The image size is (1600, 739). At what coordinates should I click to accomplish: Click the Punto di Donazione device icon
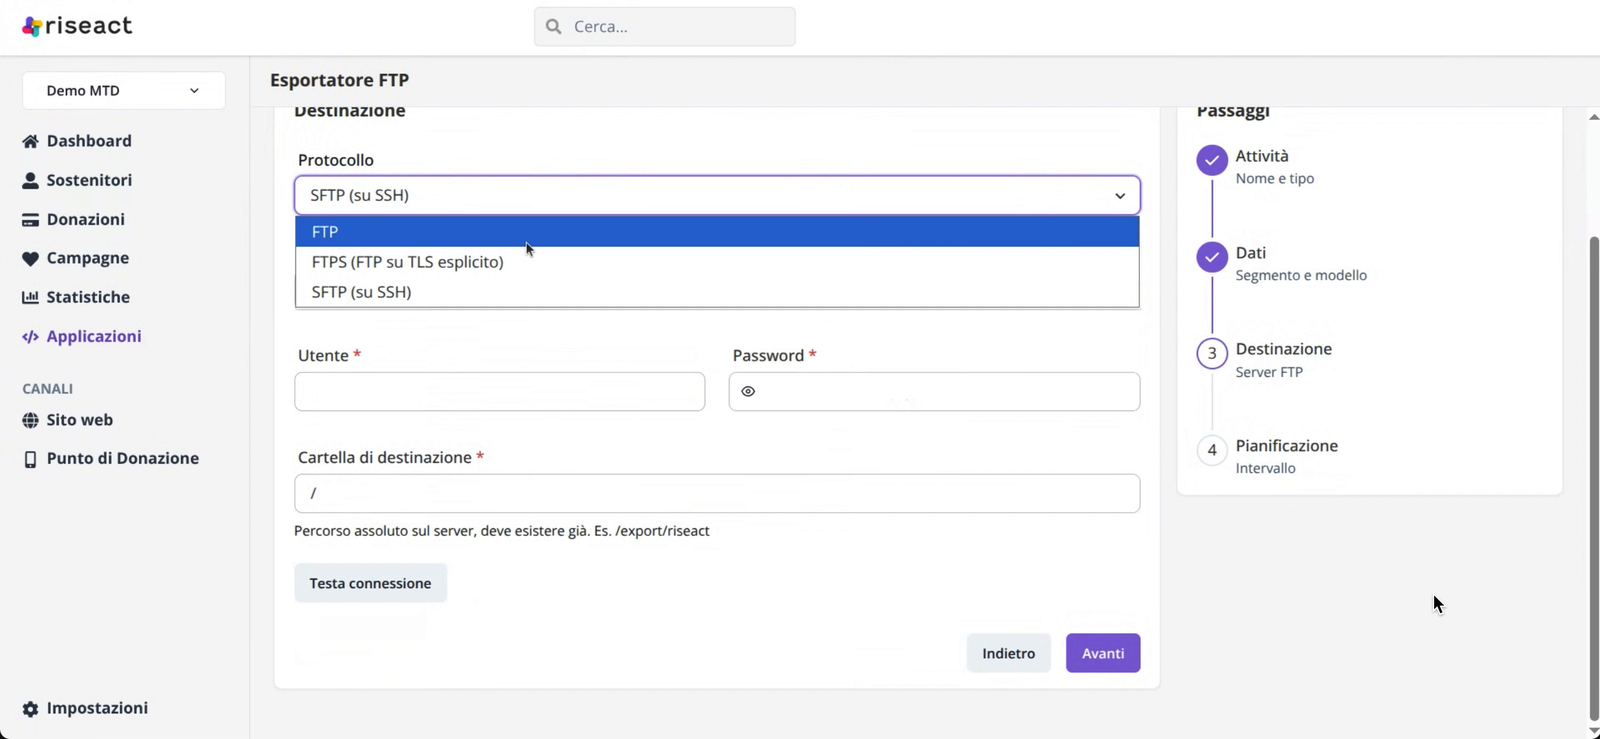point(30,459)
